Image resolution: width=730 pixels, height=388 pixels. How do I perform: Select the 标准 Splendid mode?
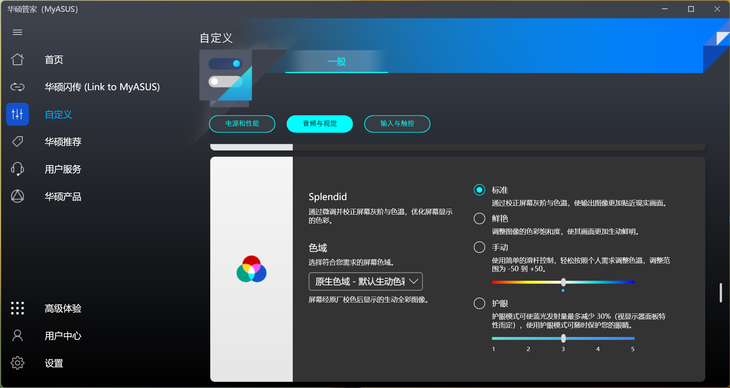(x=479, y=190)
